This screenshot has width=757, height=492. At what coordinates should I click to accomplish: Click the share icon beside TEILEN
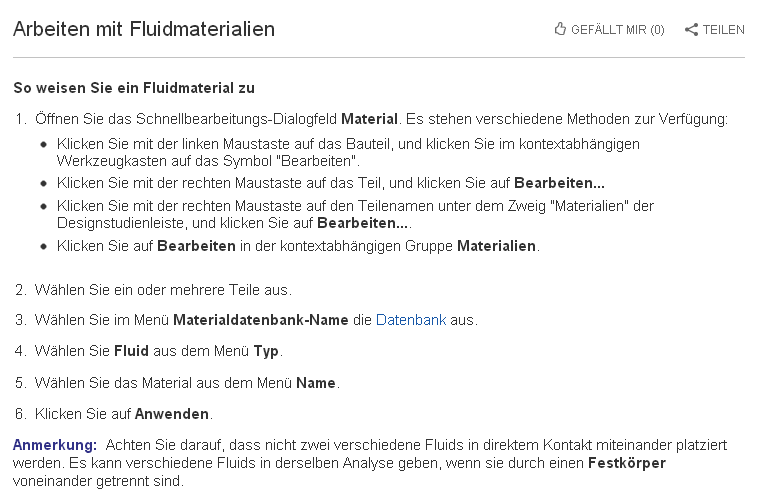tap(691, 30)
